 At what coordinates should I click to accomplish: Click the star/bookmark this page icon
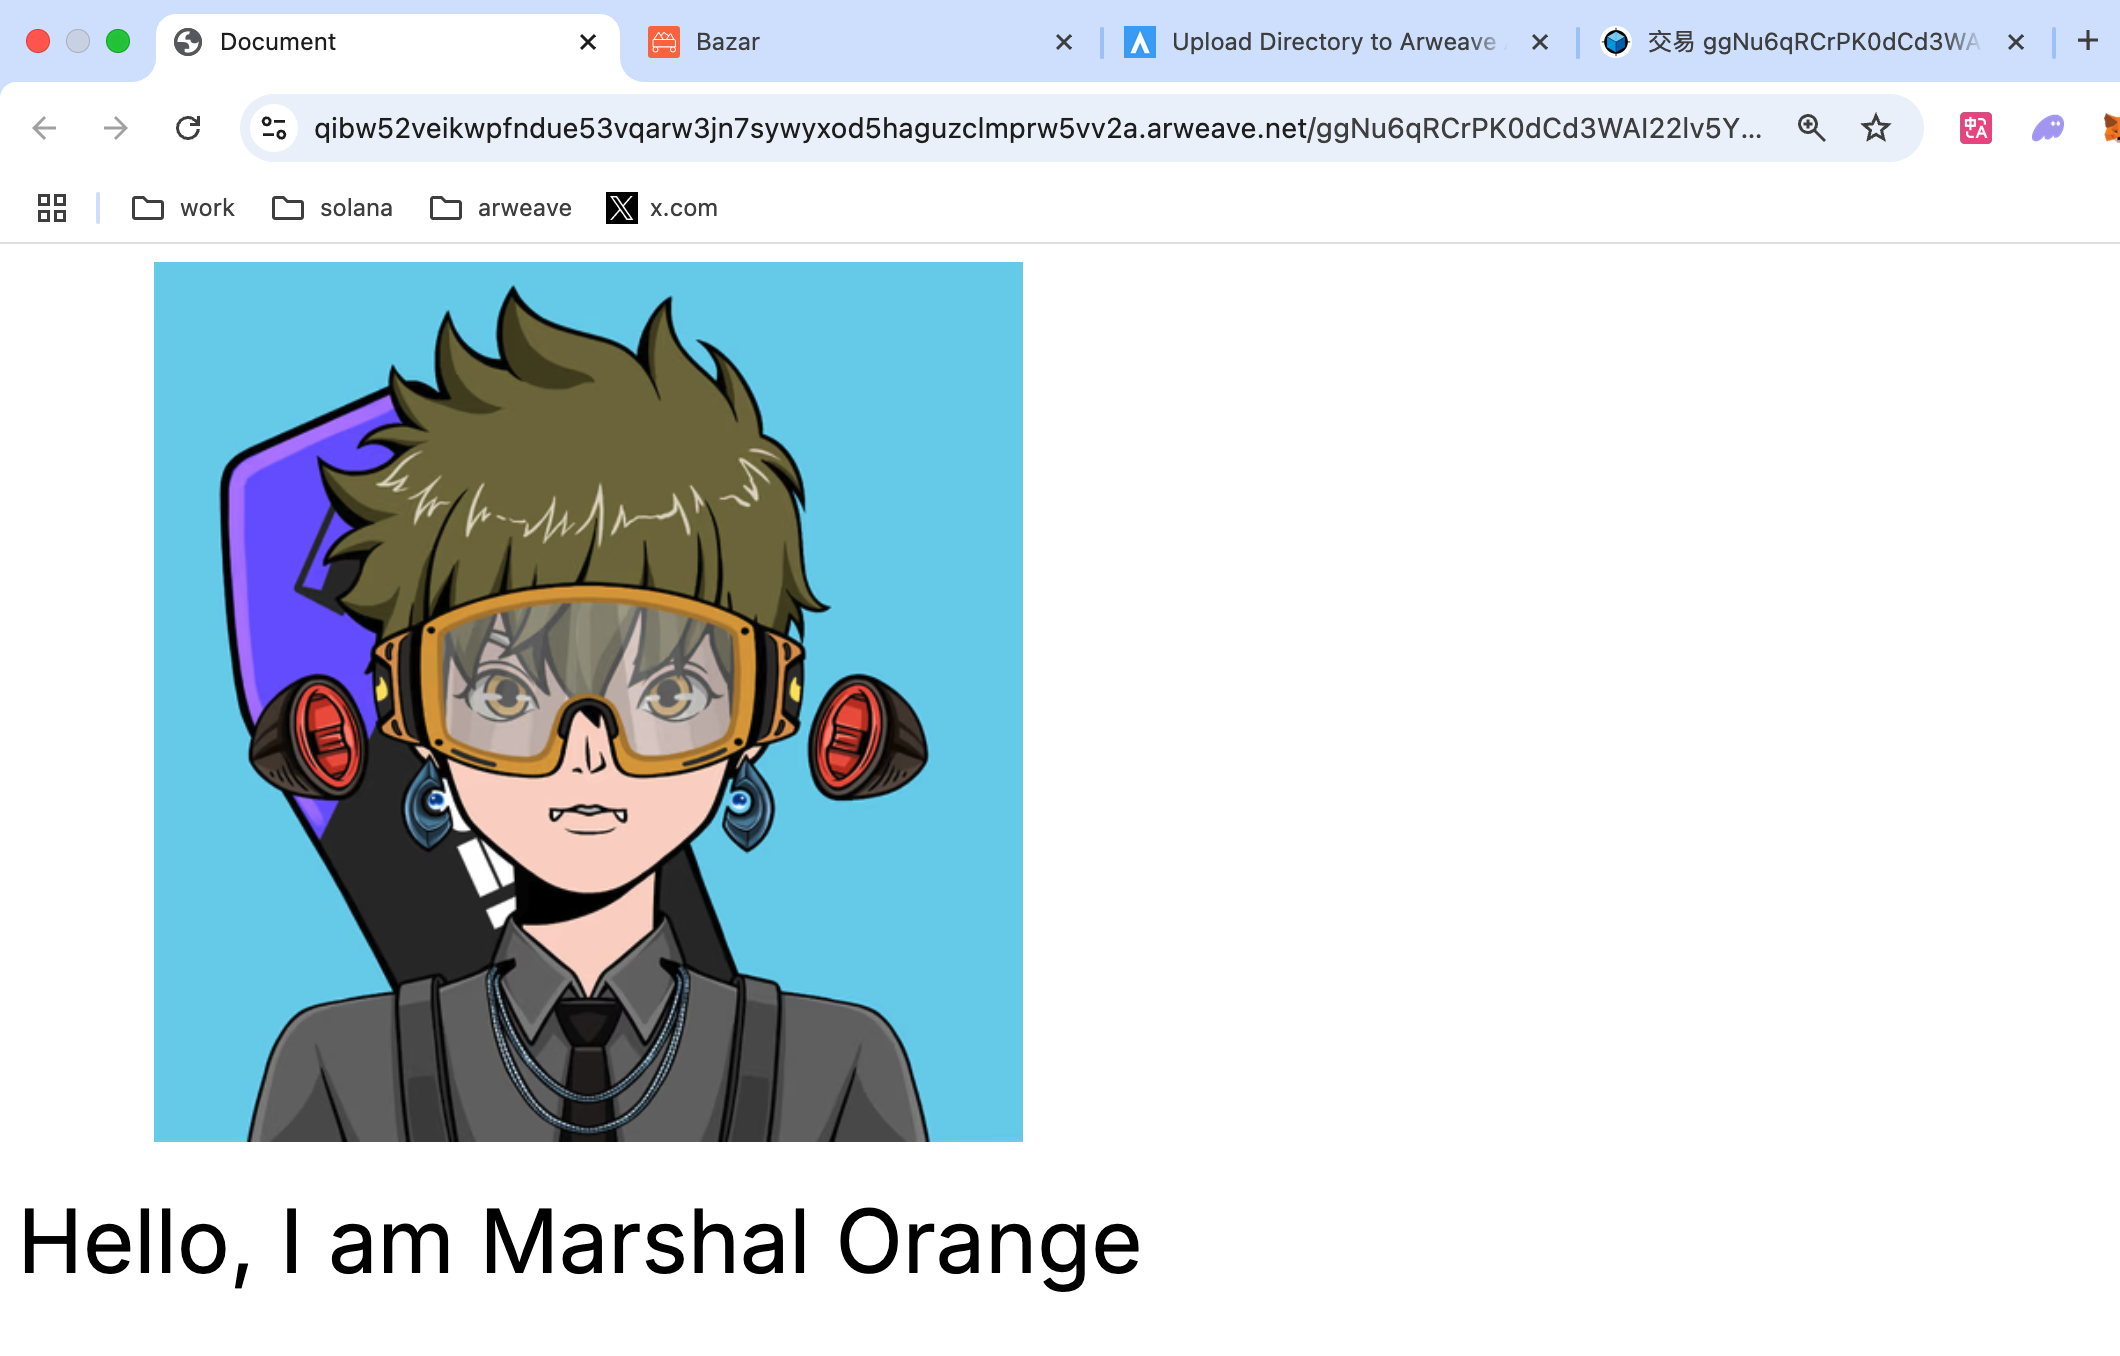pos(1876,127)
